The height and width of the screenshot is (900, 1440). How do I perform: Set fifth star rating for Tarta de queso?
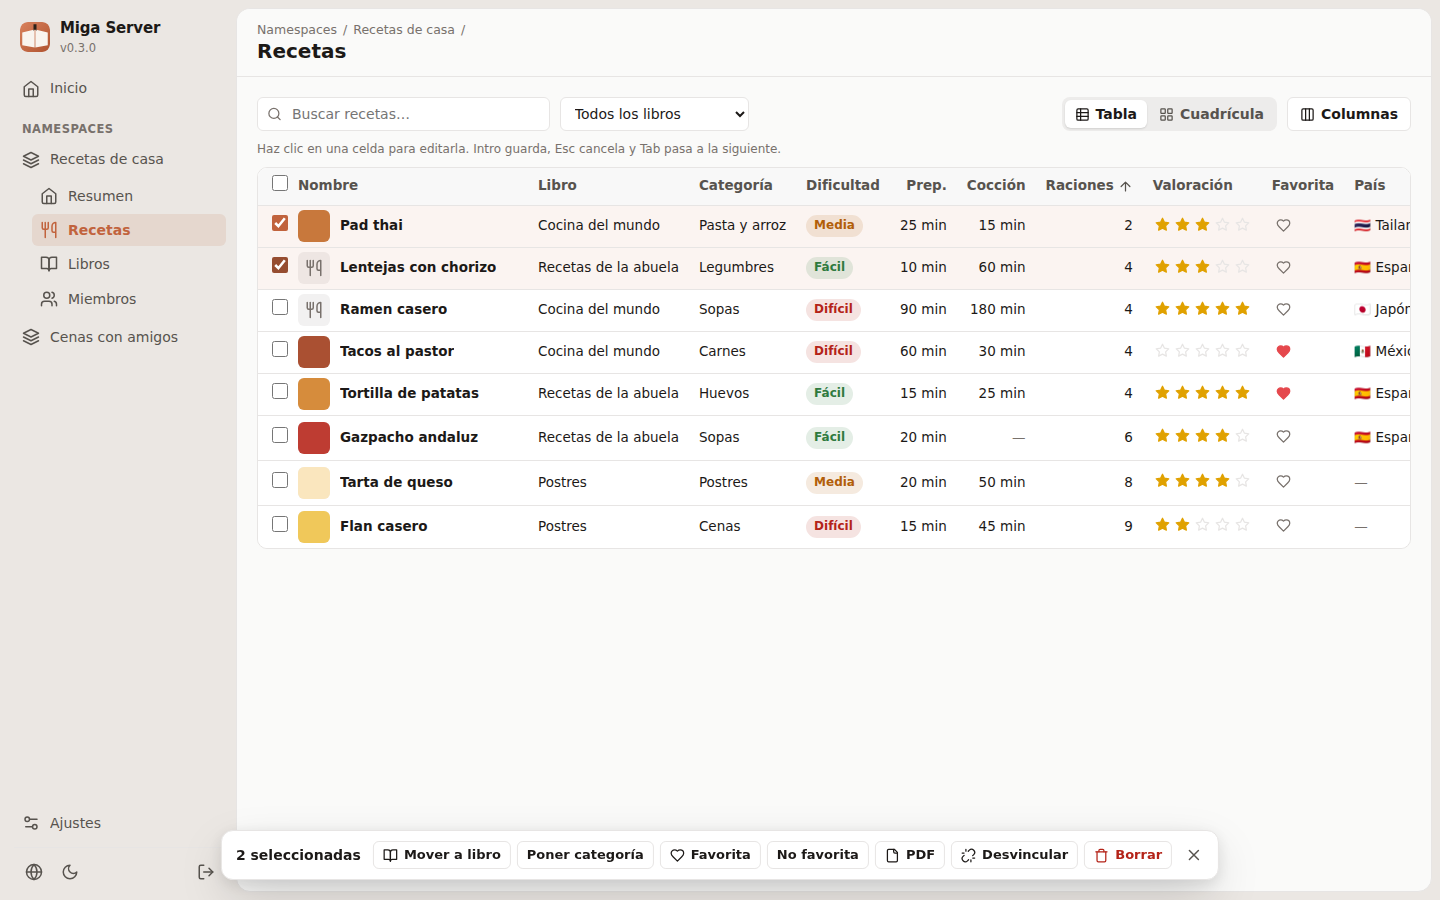tap(1242, 481)
